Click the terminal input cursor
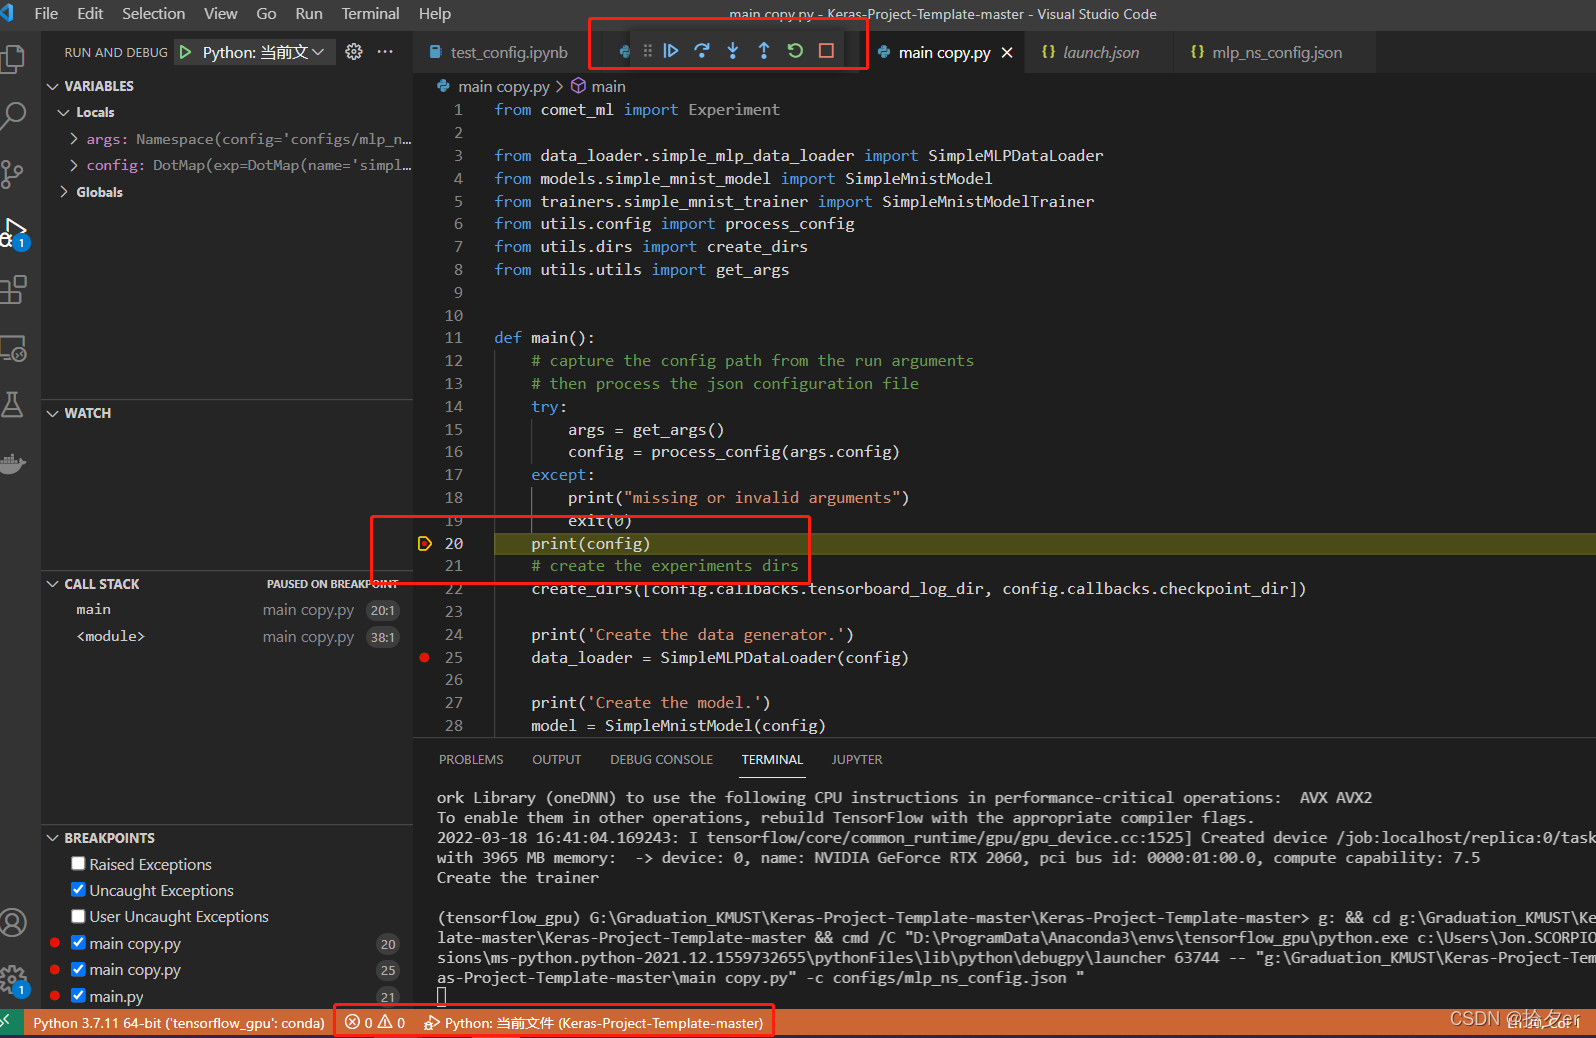The image size is (1596, 1038). (442, 996)
